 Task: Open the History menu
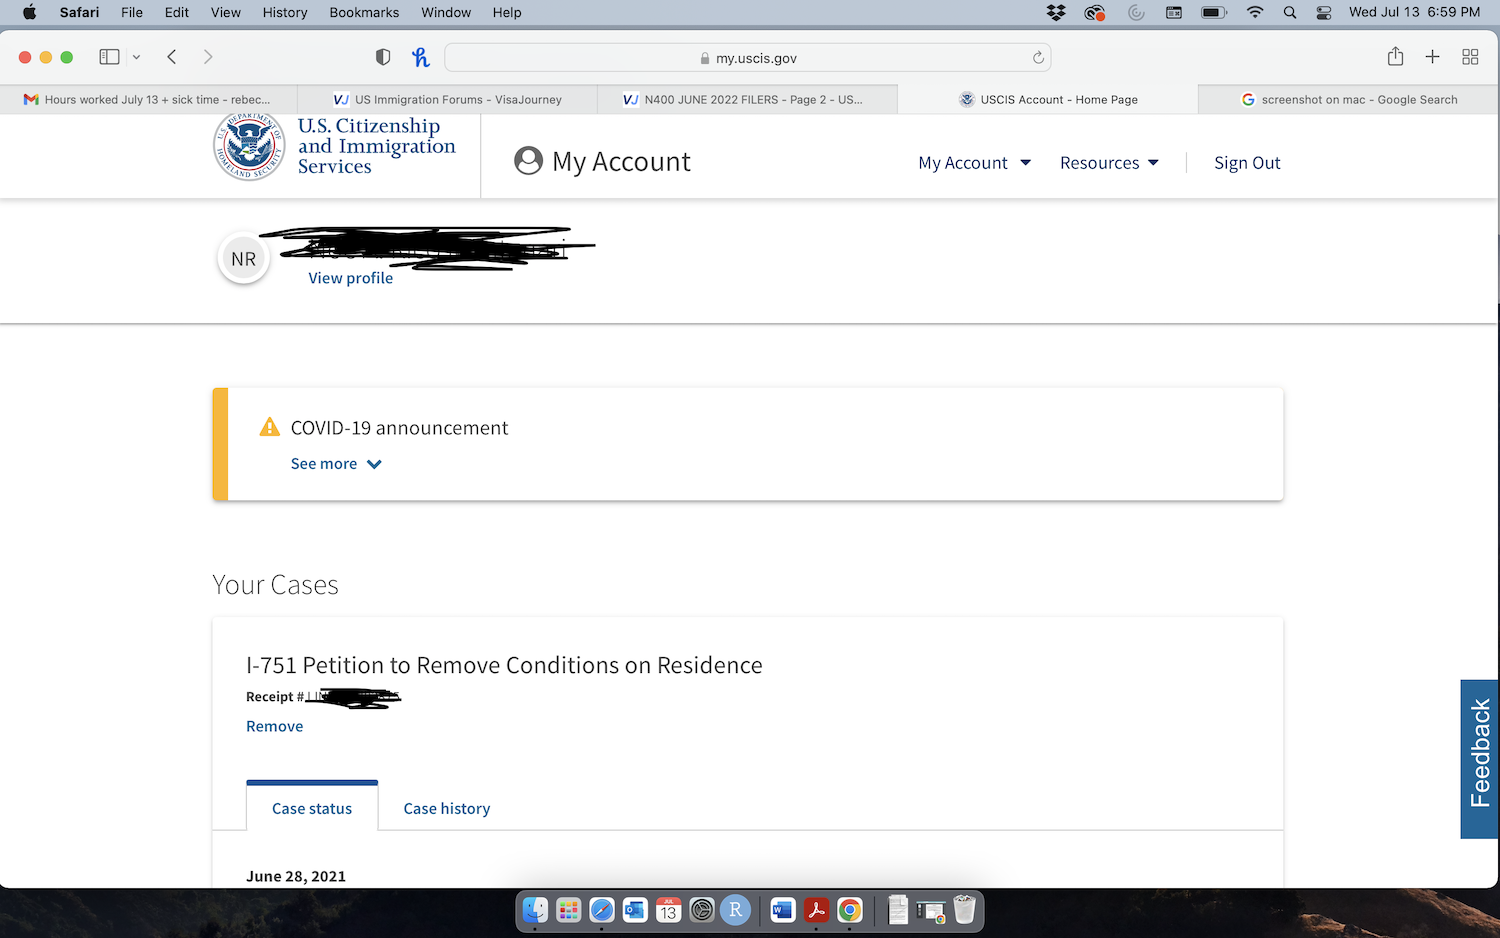click(x=285, y=12)
